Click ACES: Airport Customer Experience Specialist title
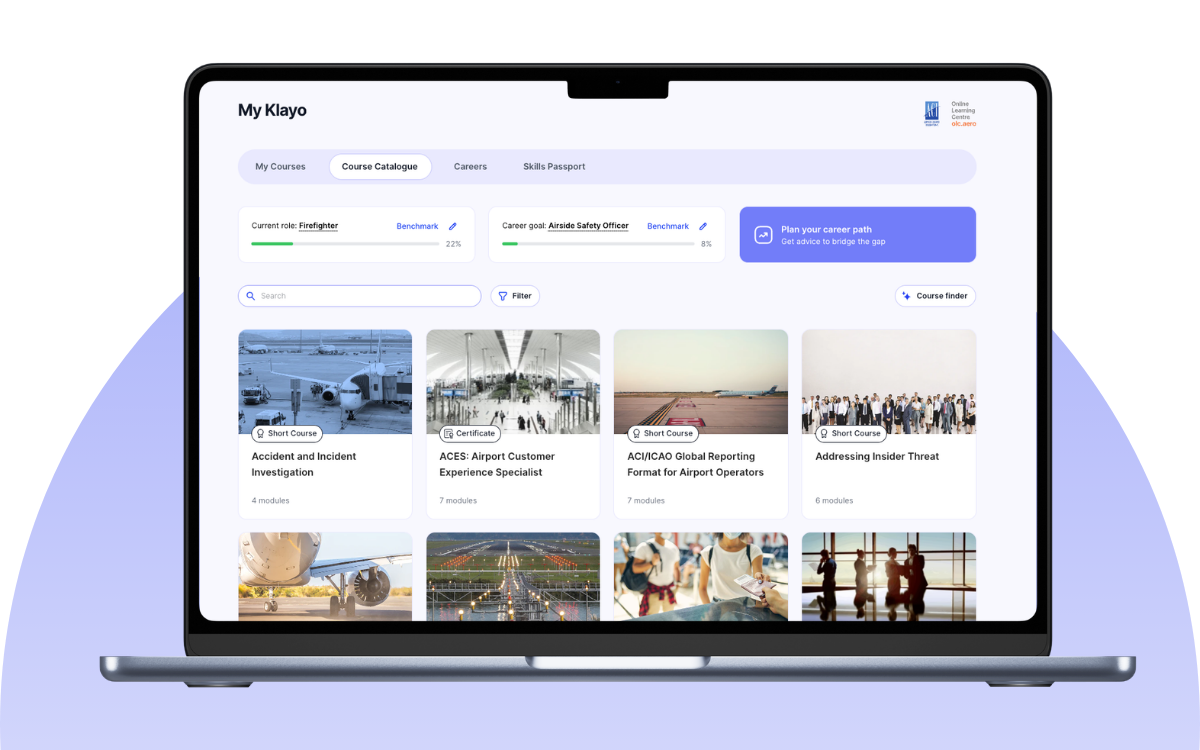This screenshot has height=750, width=1200. 497,464
